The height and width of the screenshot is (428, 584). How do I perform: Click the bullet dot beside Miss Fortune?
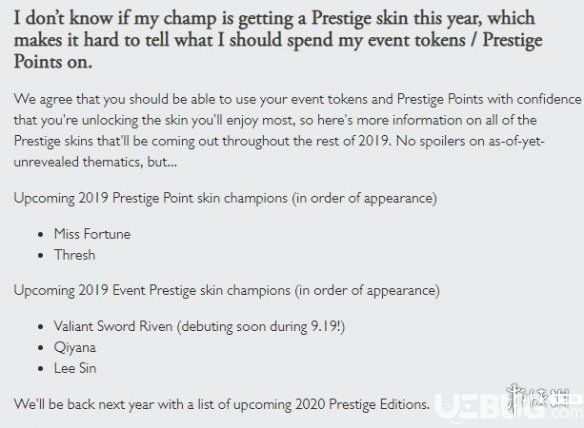pyautogui.click(x=41, y=235)
